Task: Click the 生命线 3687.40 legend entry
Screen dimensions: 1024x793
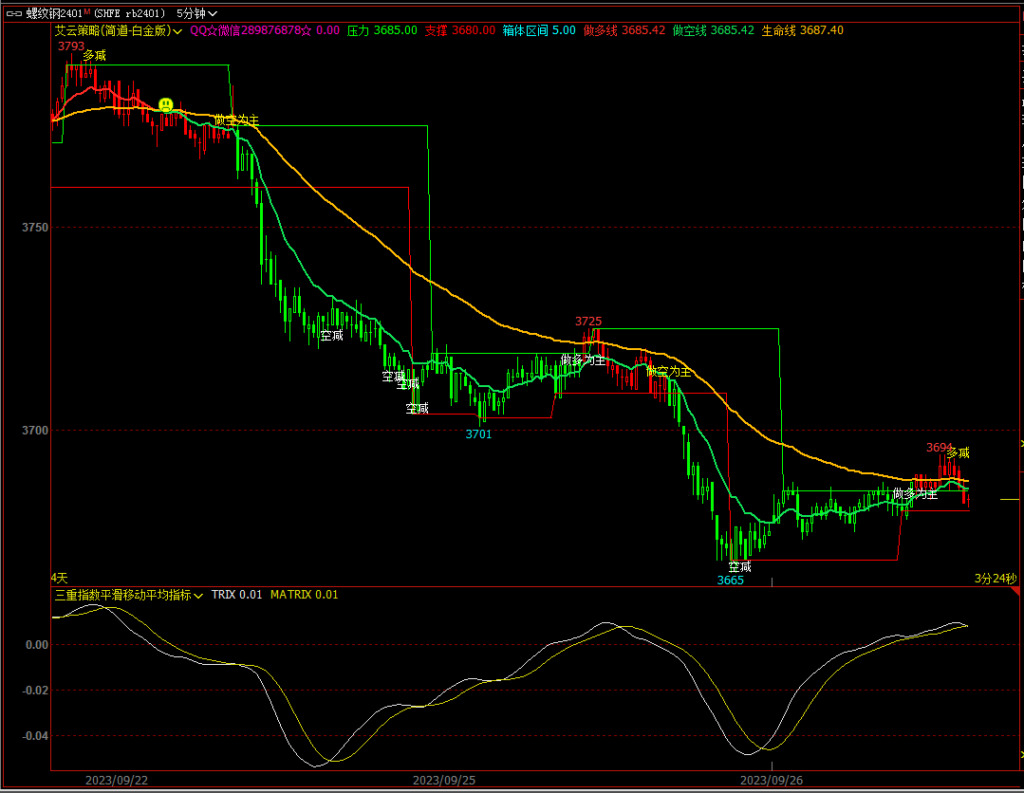Action: [802, 30]
